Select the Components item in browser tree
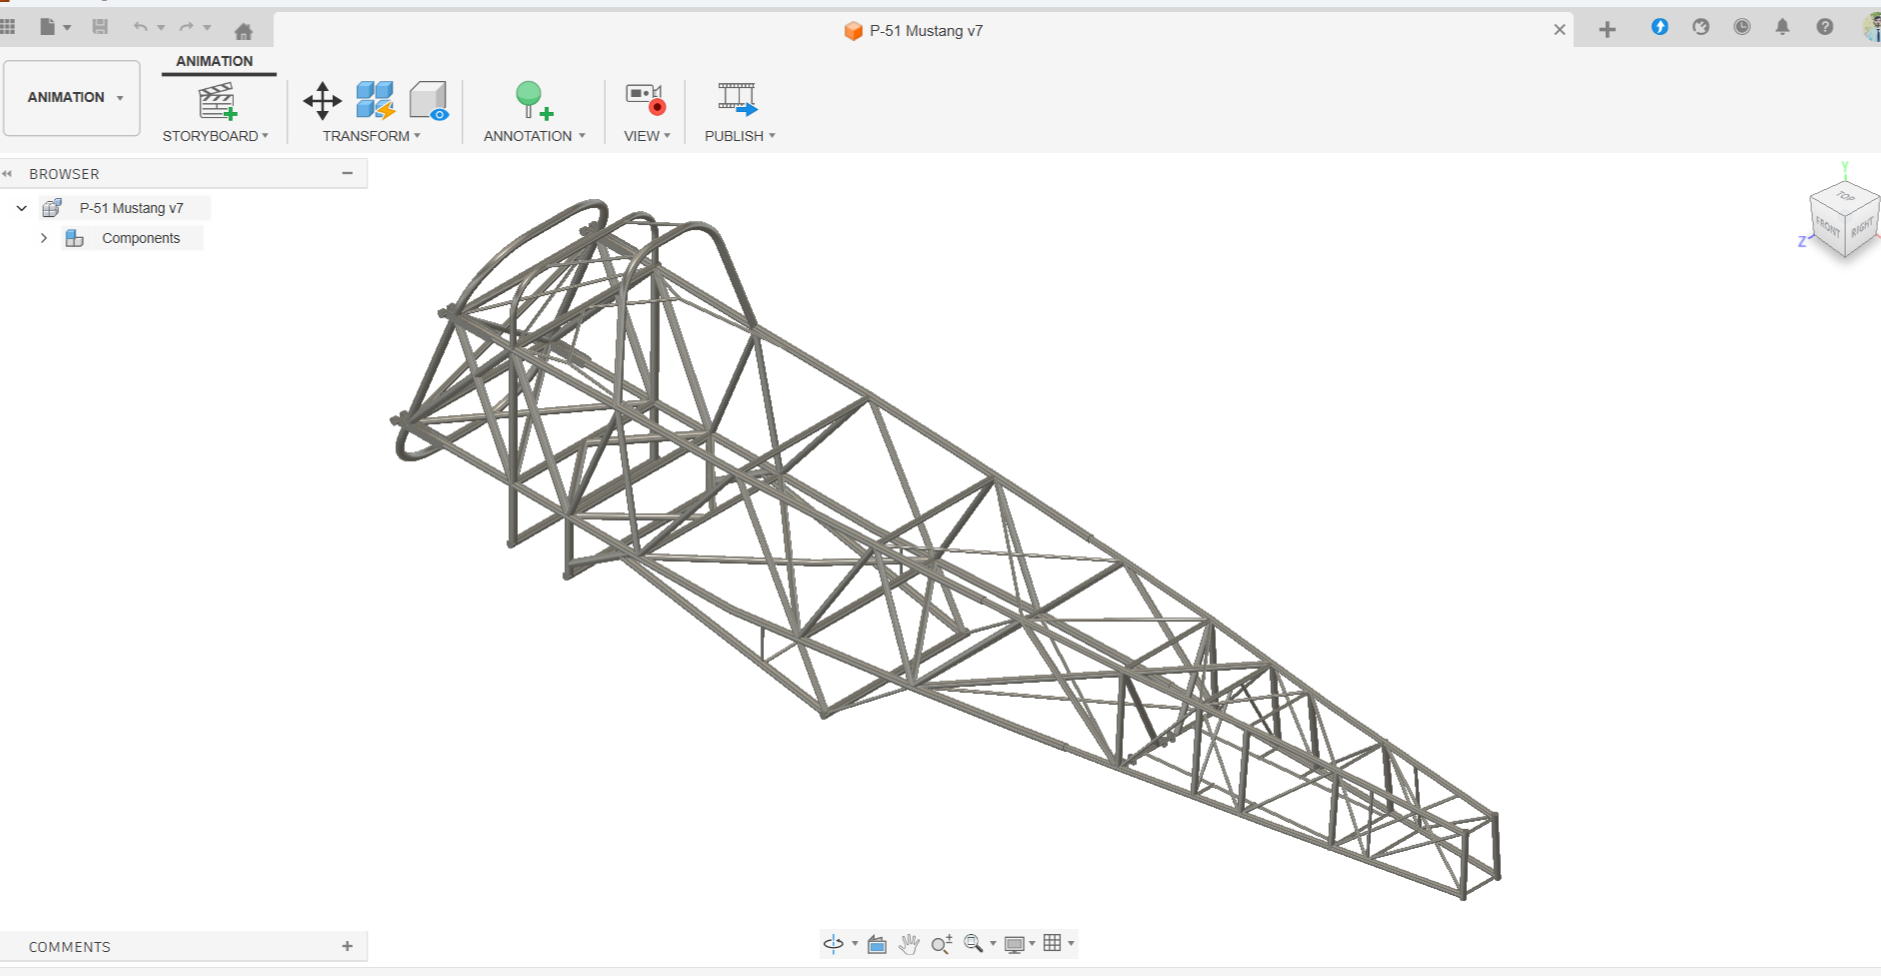This screenshot has height=976, width=1881. pyautogui.click(x=141, y=238)
